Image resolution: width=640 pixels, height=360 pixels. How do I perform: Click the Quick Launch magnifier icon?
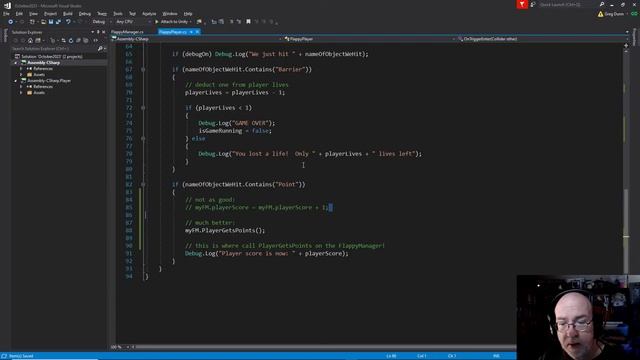[x=602, y=4]
